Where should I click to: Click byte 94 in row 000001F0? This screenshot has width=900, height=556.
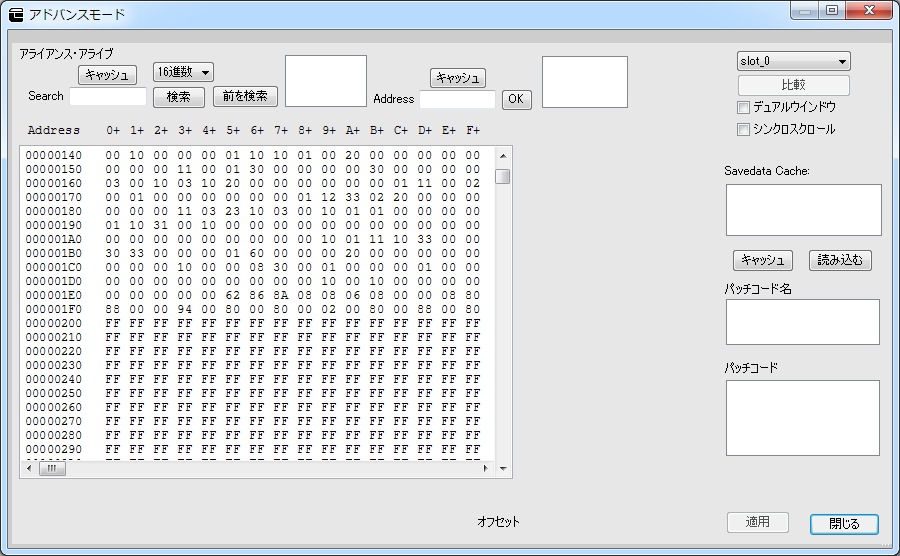click(x=184, y=309)
